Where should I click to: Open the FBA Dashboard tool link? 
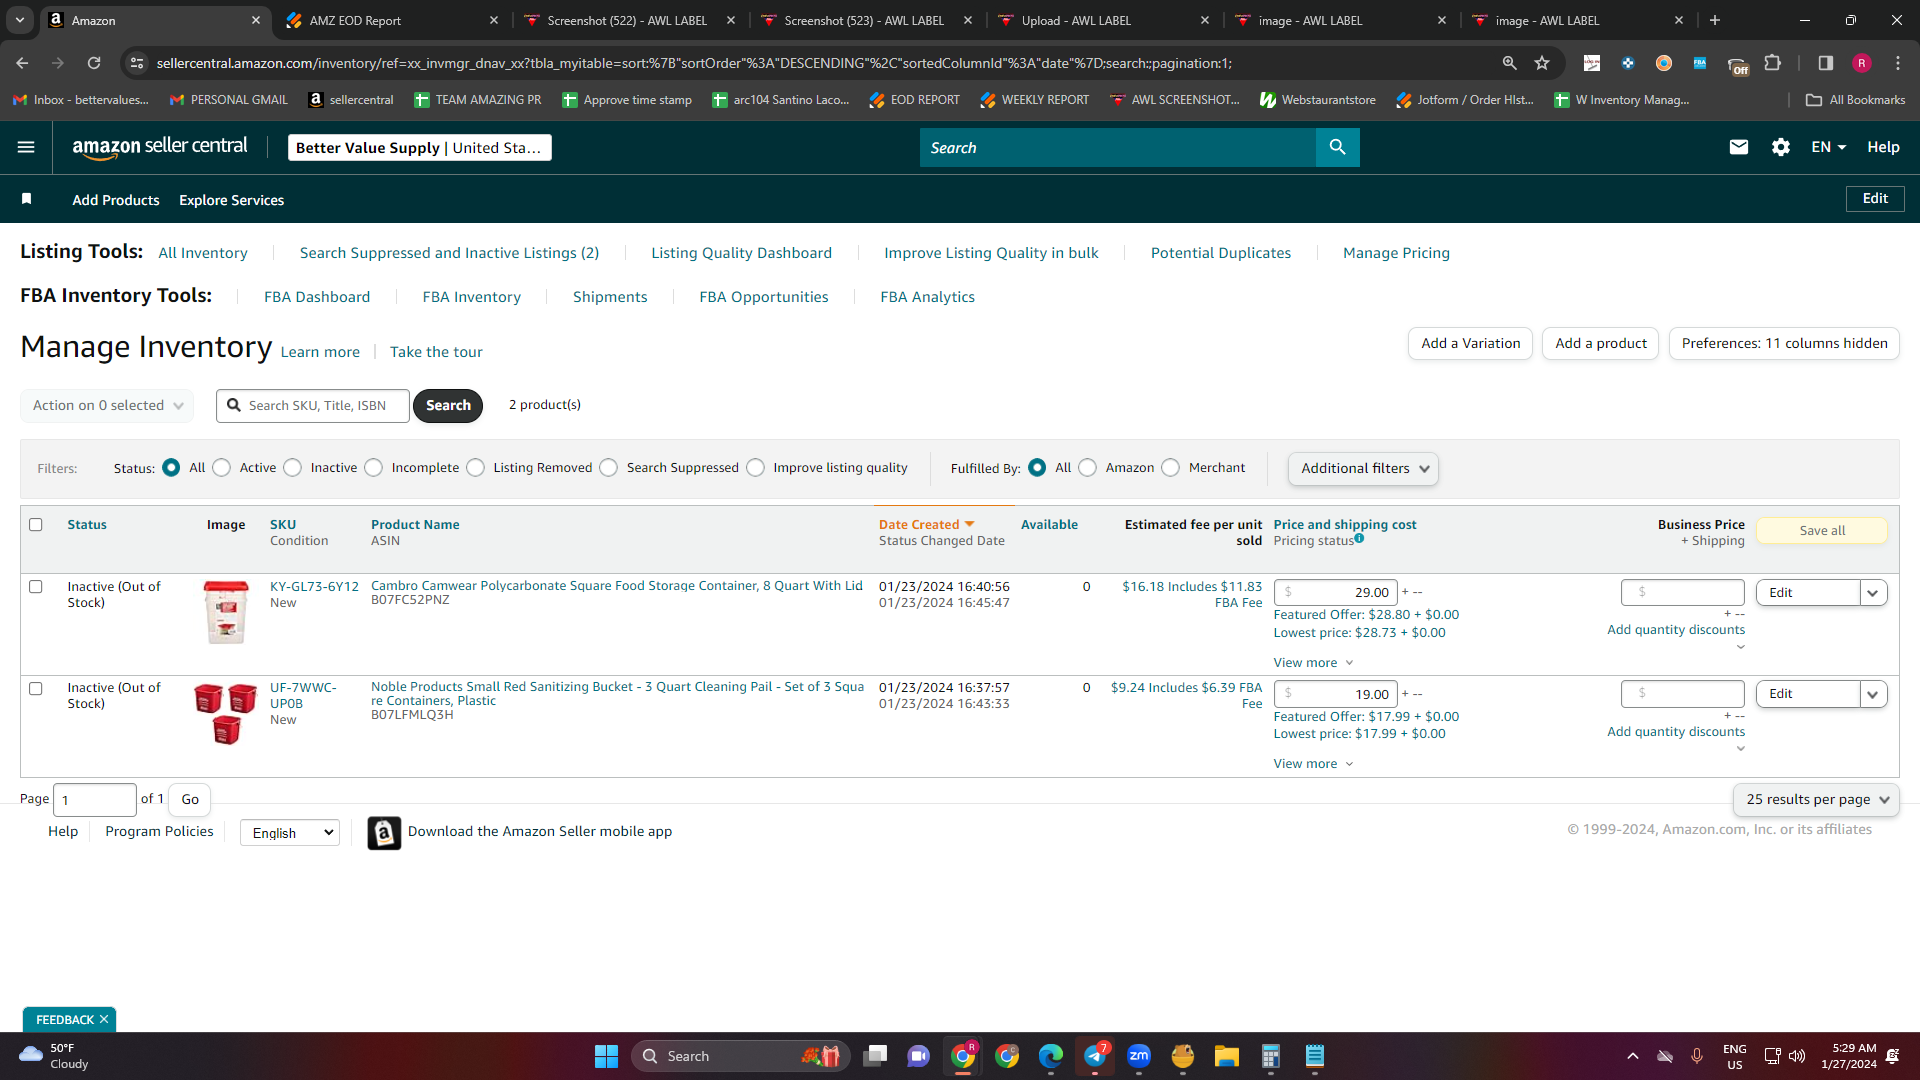[317, 297]
